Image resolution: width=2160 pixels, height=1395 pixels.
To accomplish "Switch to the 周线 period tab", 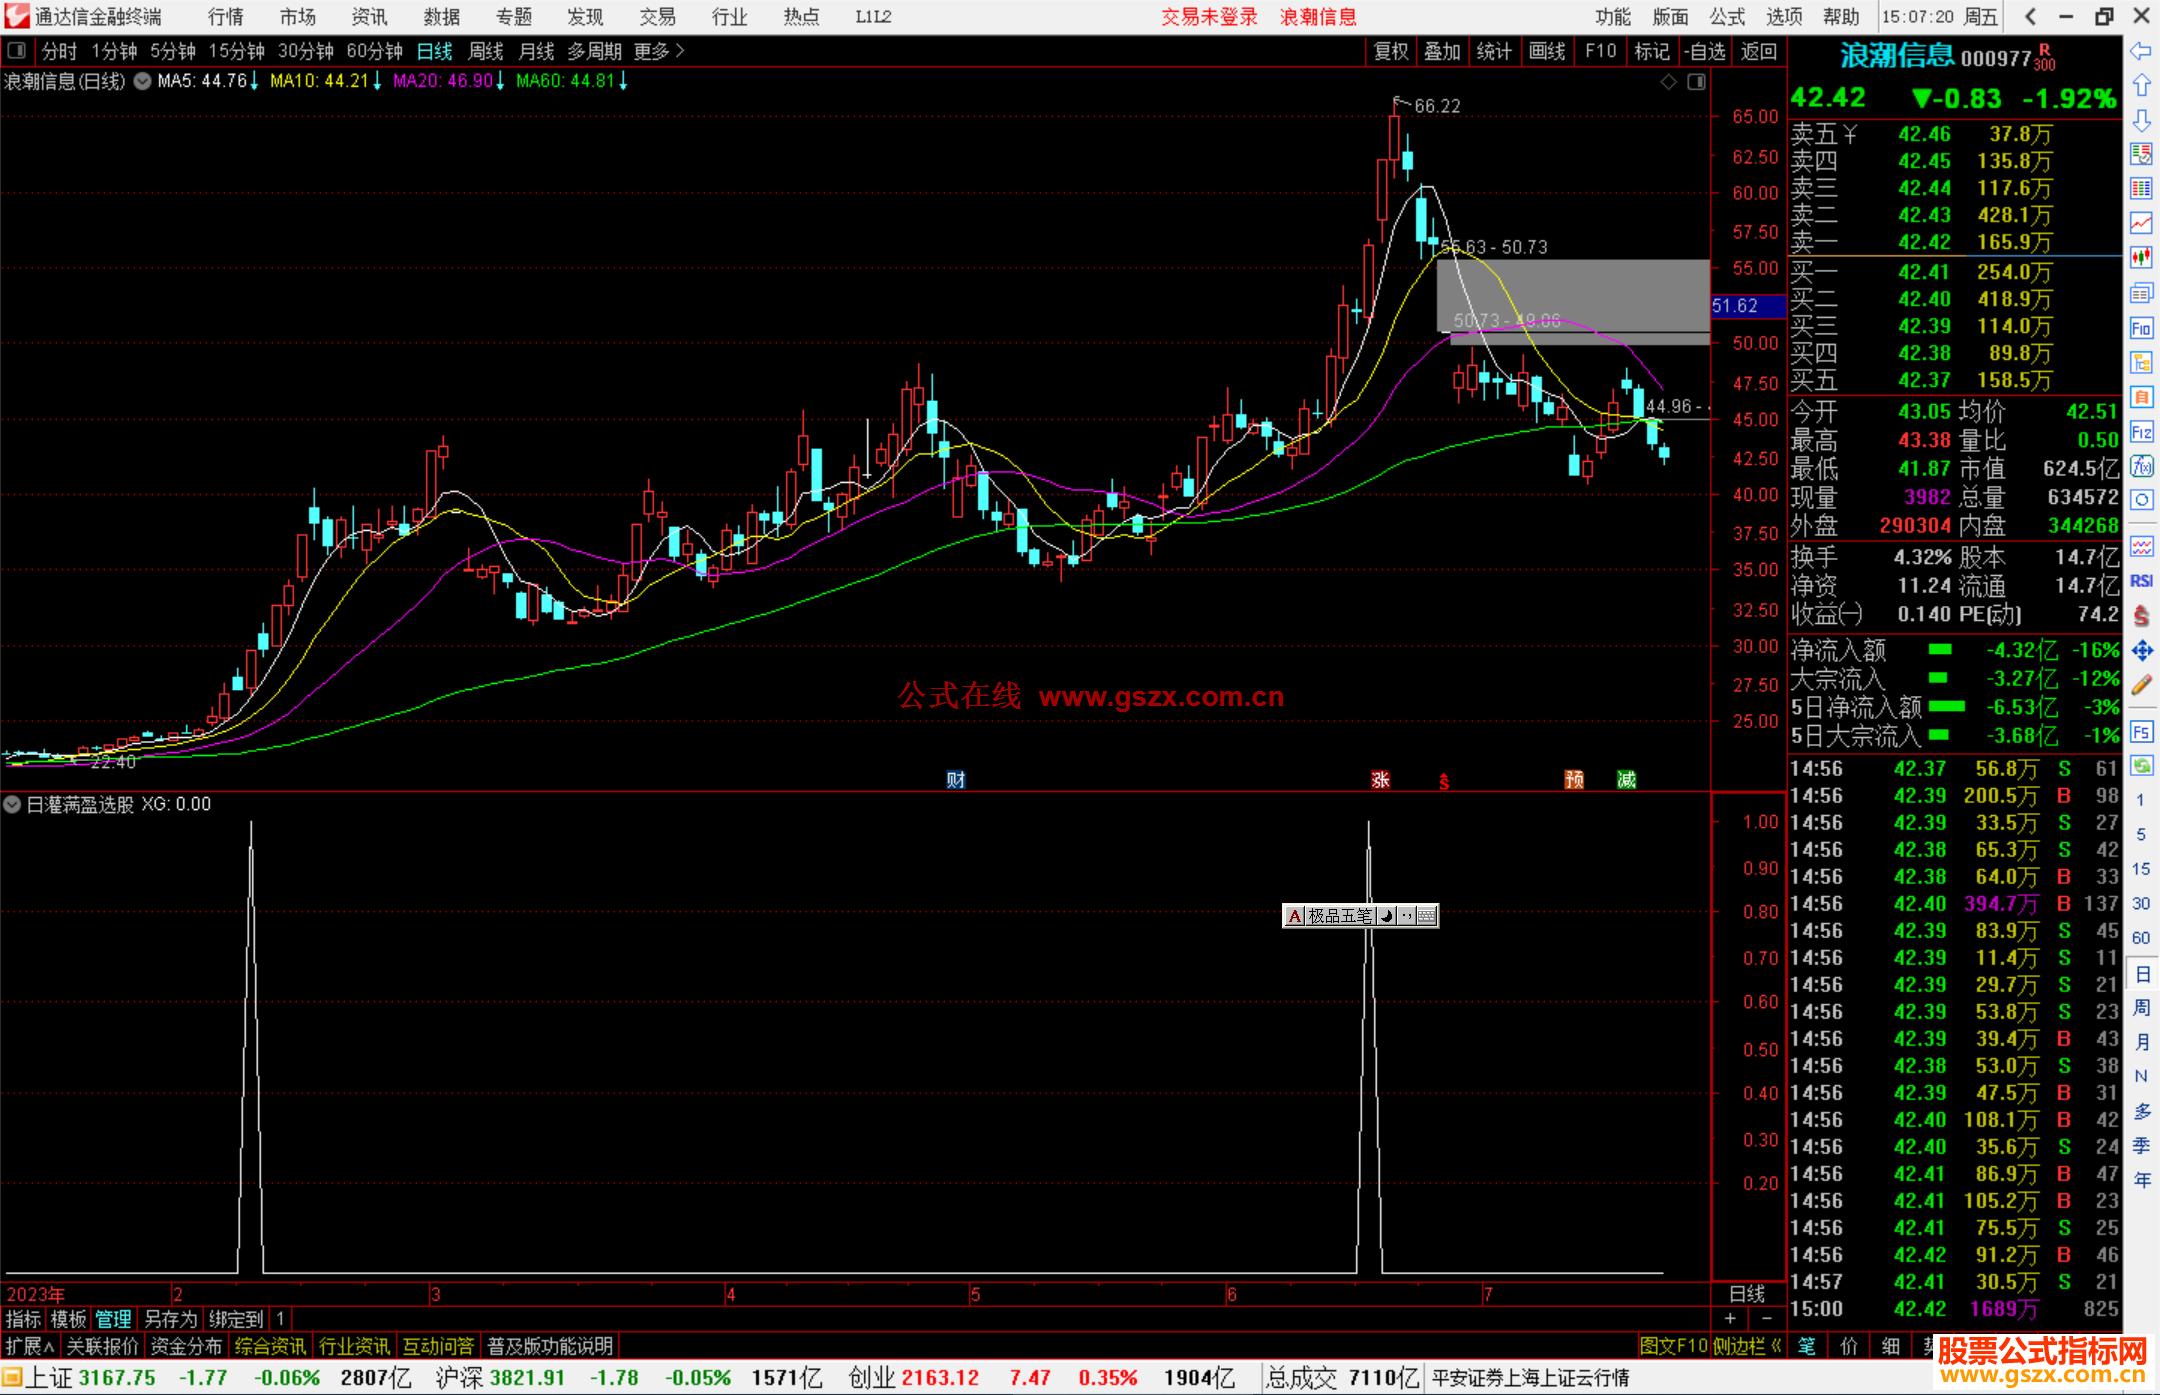I will [x=486, y=51].
